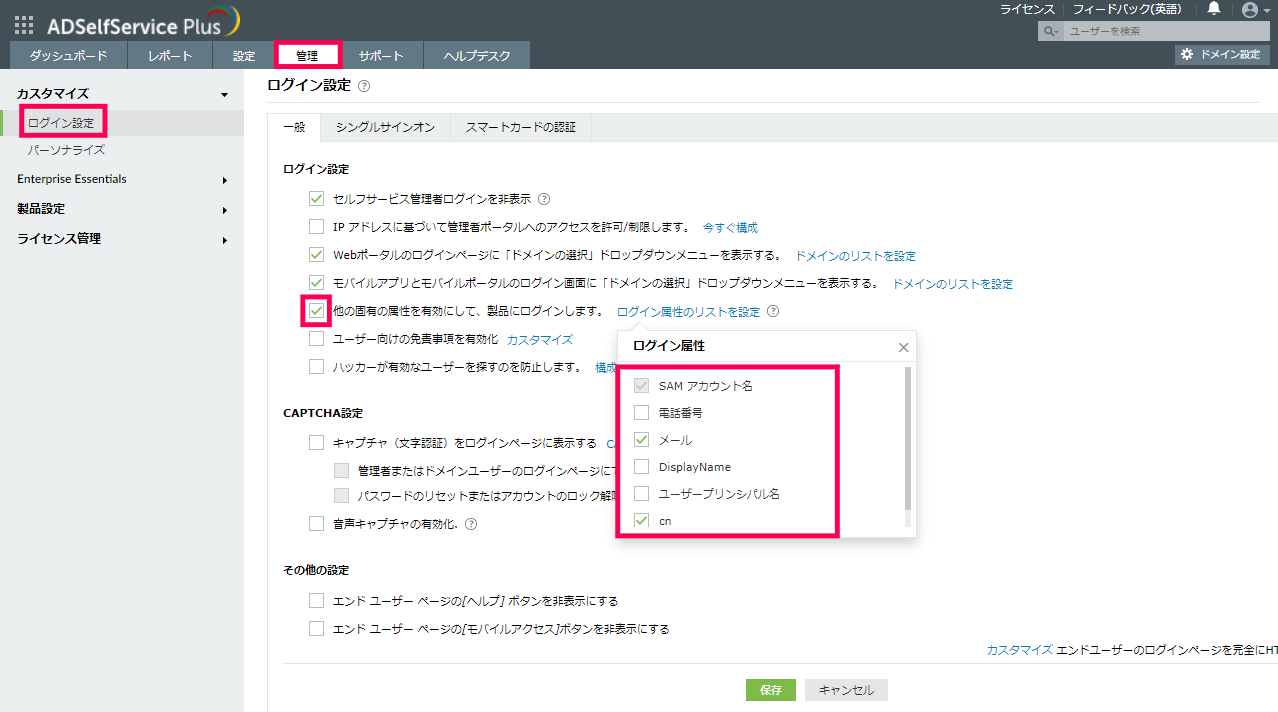
Task: Enable ユーザー向けの免責事項を有効化 checkbox
Action: point(316,339)
